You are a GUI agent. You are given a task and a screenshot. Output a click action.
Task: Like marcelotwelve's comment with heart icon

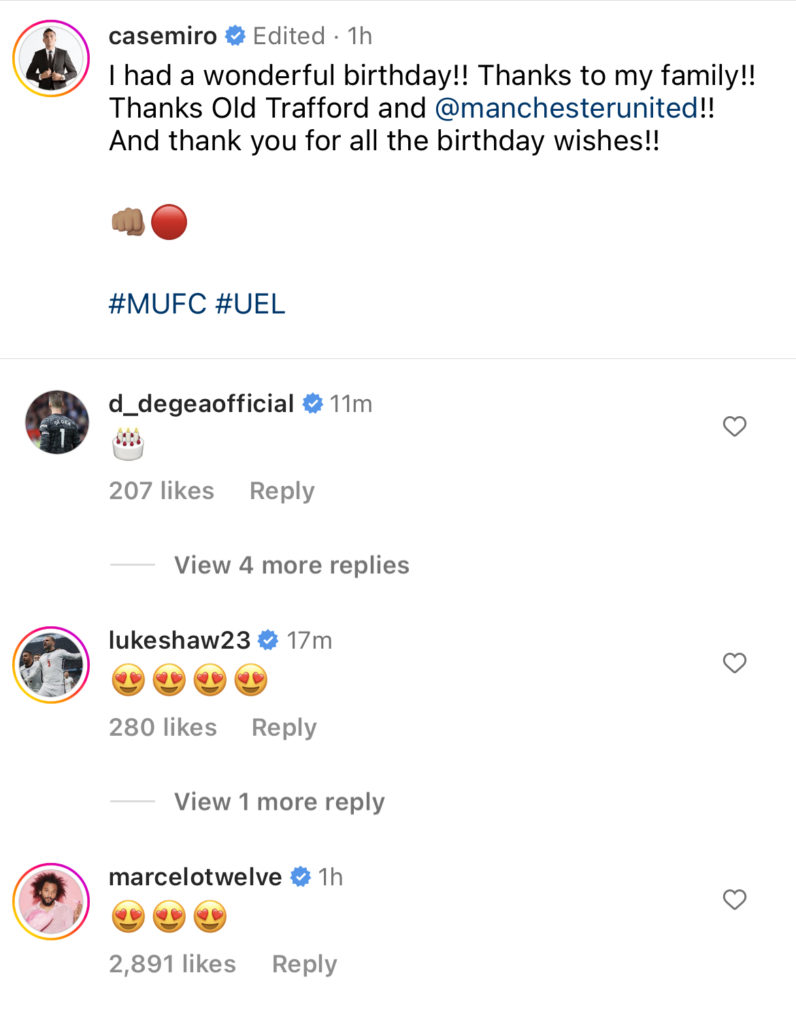[735, 900]
